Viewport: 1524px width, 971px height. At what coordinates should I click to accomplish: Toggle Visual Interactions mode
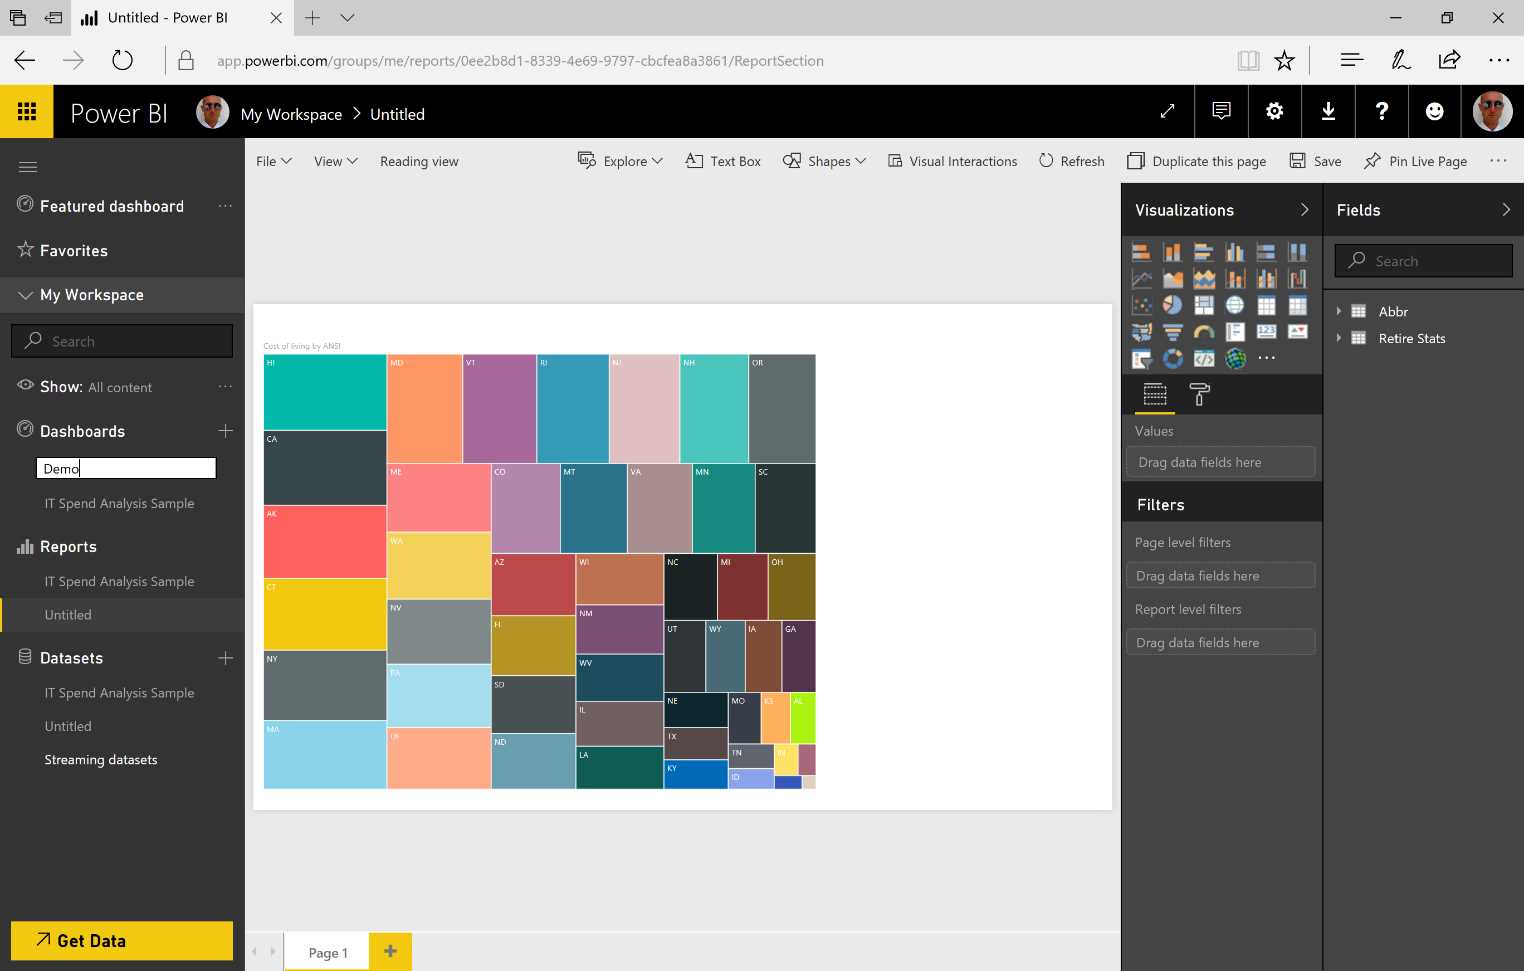pos(952,161)
